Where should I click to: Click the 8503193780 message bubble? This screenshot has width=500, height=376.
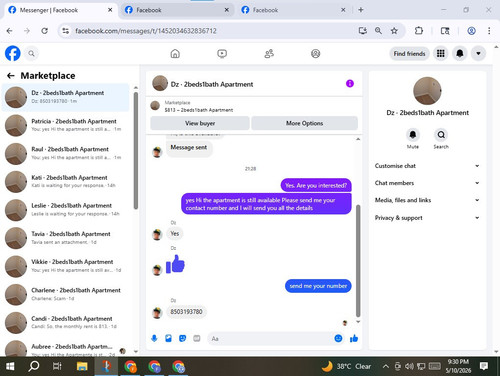(186, 312)
